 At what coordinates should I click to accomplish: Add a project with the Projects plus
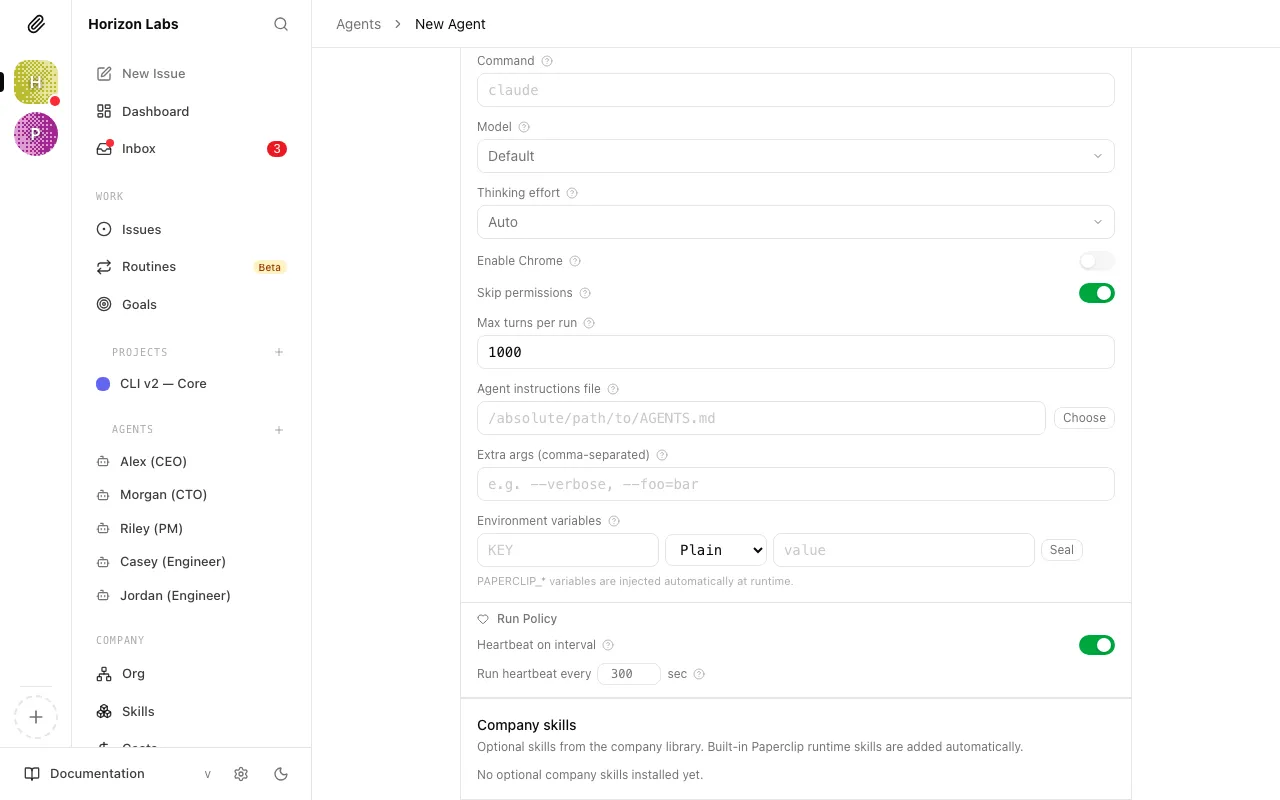click(x=279, y=352)
